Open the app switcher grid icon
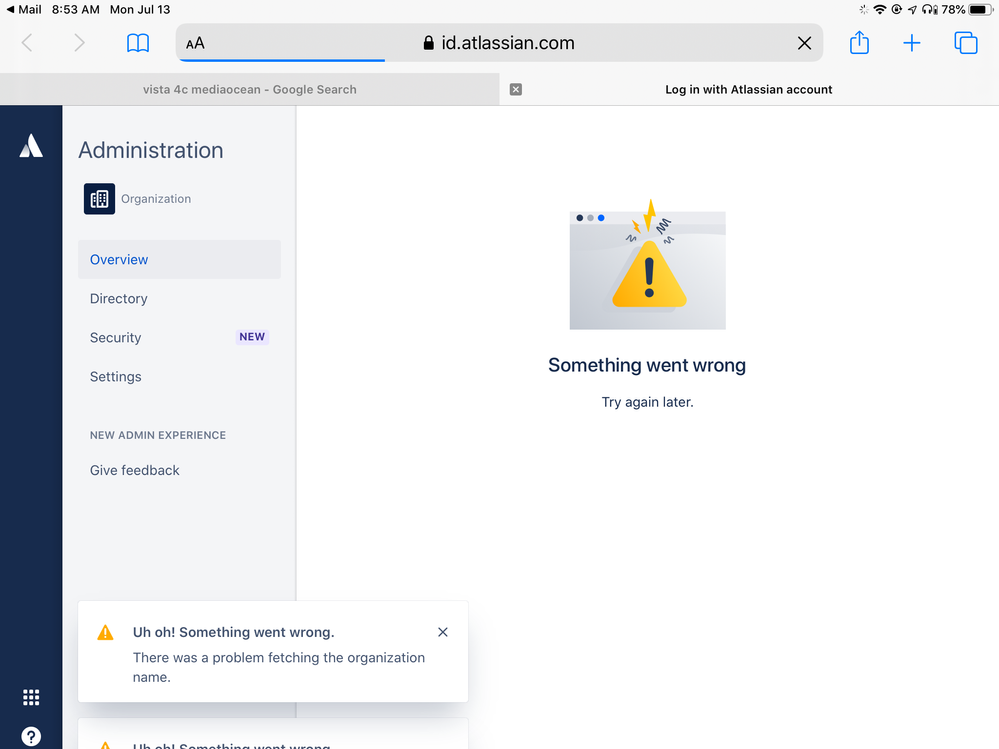 pos(31,697)
